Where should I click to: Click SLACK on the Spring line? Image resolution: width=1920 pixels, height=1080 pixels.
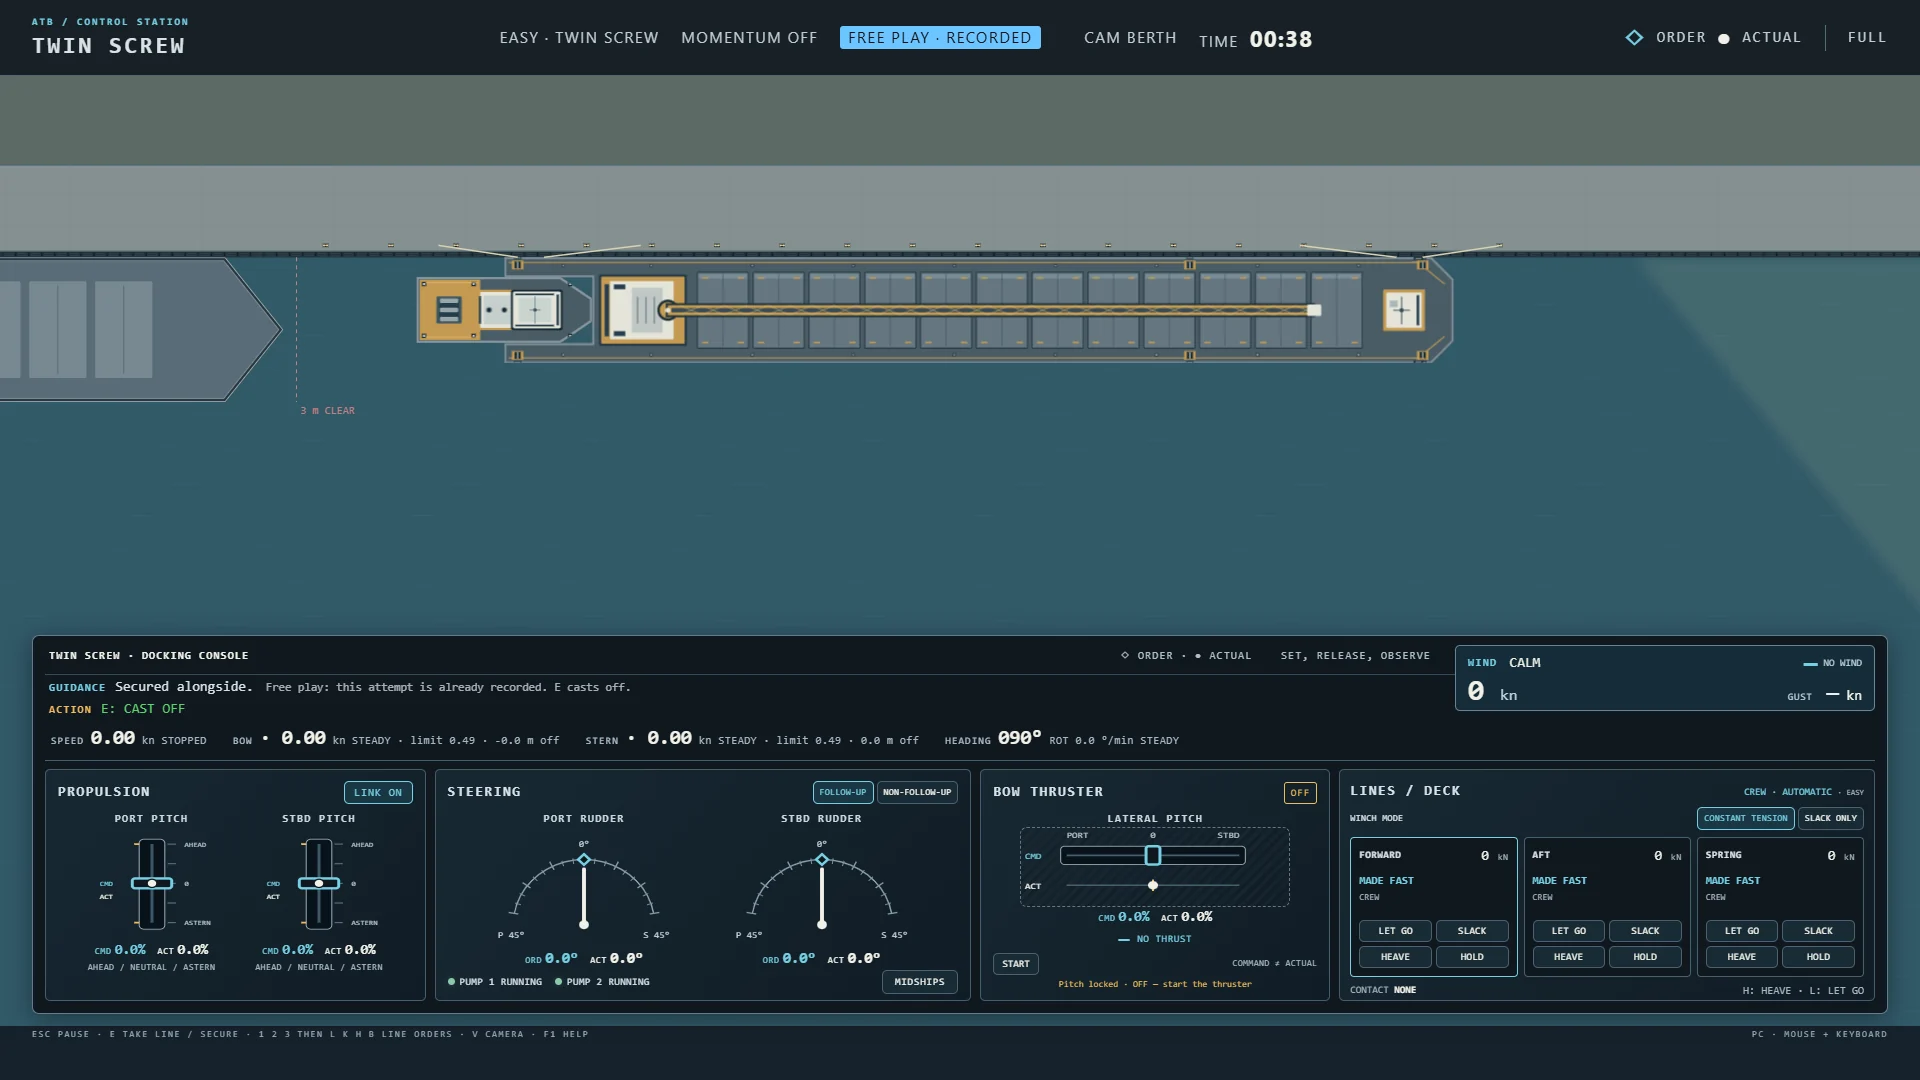[1818, 931]
